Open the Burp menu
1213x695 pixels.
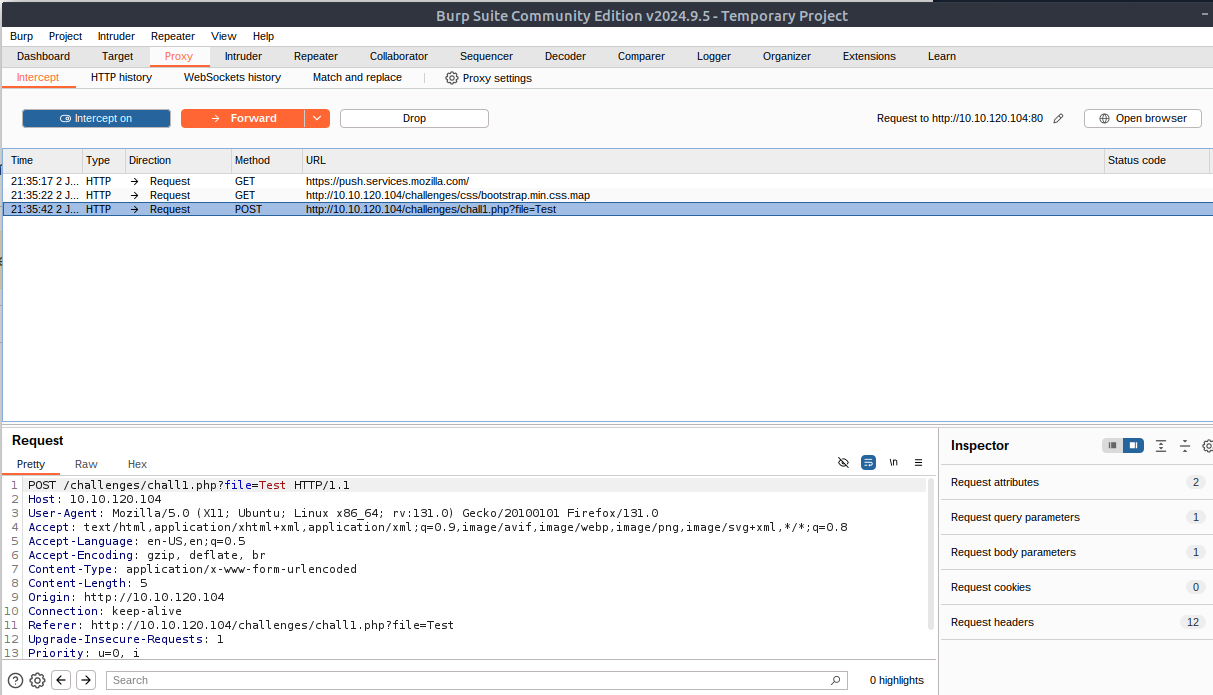tap(21, 36)
